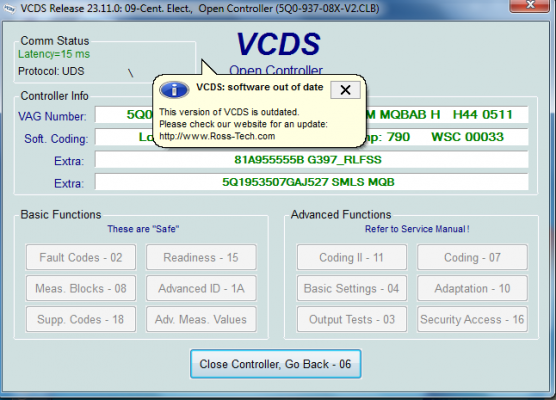Open Meas. Blocks - 08
The image size is (556, 400).
(81, 288)
